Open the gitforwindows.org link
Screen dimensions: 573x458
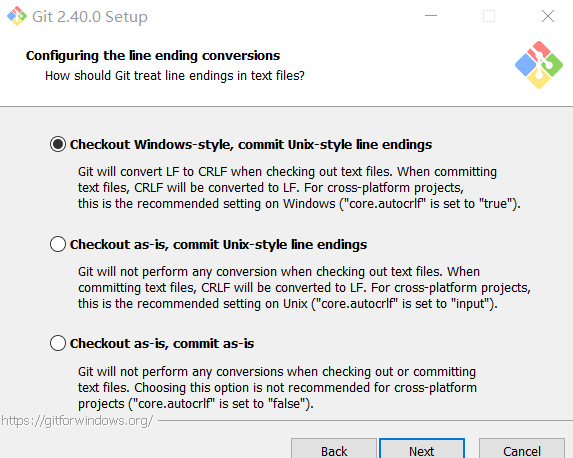click(77, 421)
